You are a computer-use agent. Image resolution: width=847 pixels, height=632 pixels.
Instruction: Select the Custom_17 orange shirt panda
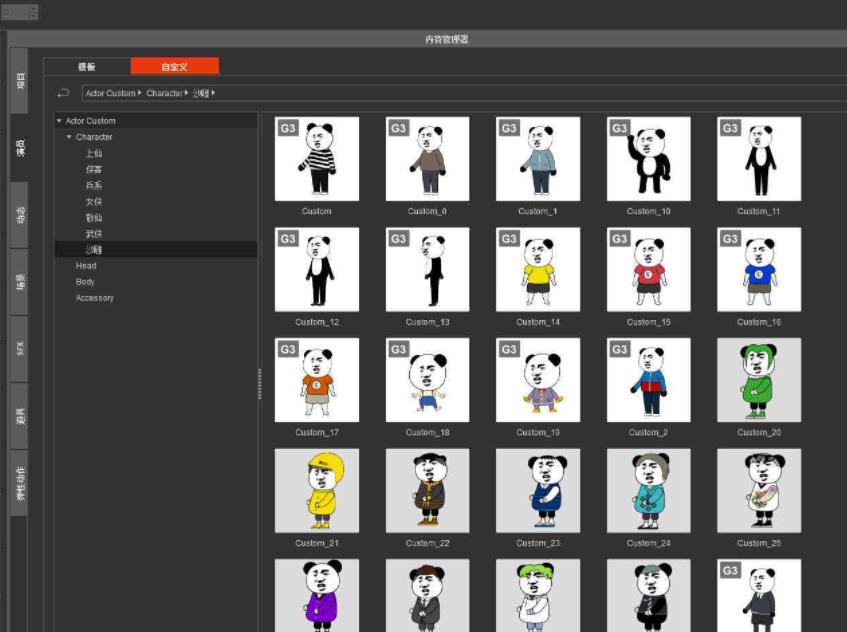pos(317,380)
